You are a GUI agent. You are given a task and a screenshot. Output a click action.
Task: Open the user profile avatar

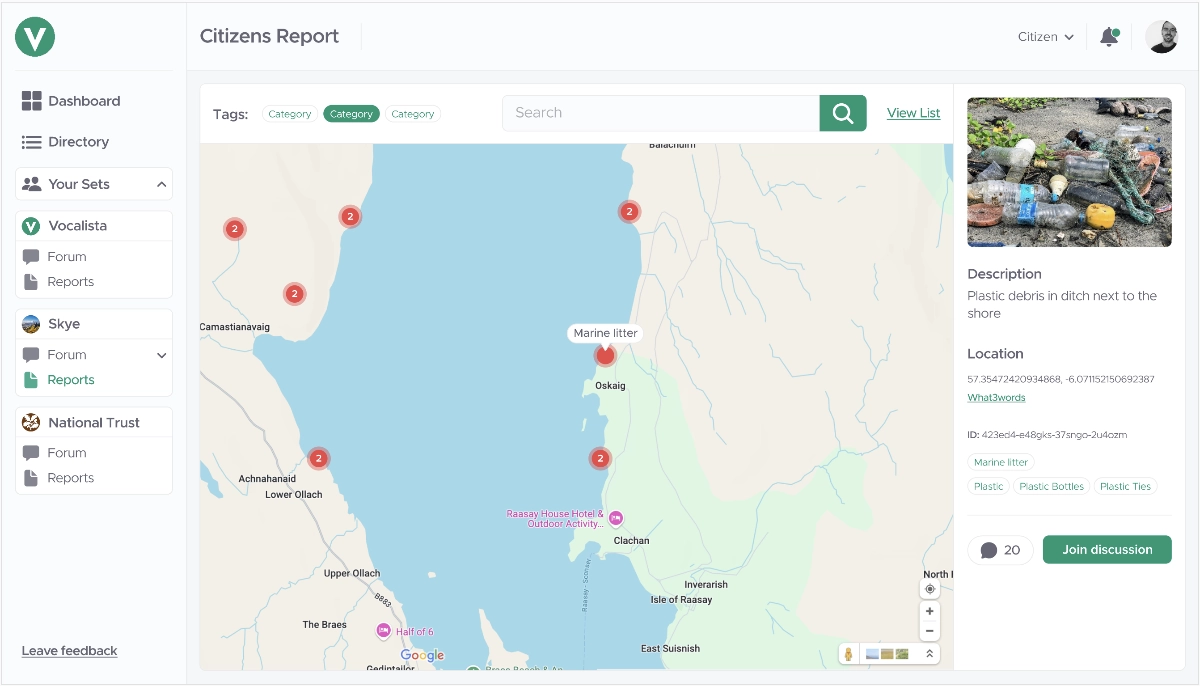pyautogui.click(x=1161, y=37)
